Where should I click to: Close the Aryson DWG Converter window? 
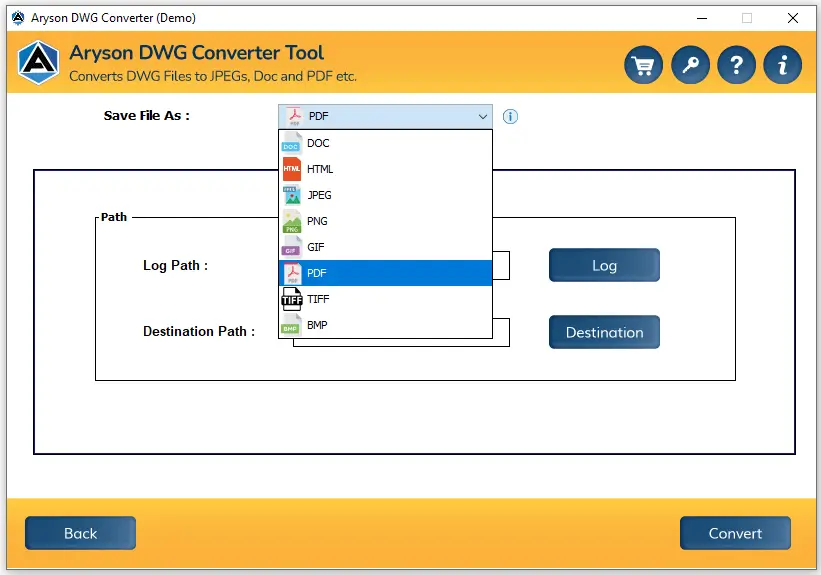point(793,18)
